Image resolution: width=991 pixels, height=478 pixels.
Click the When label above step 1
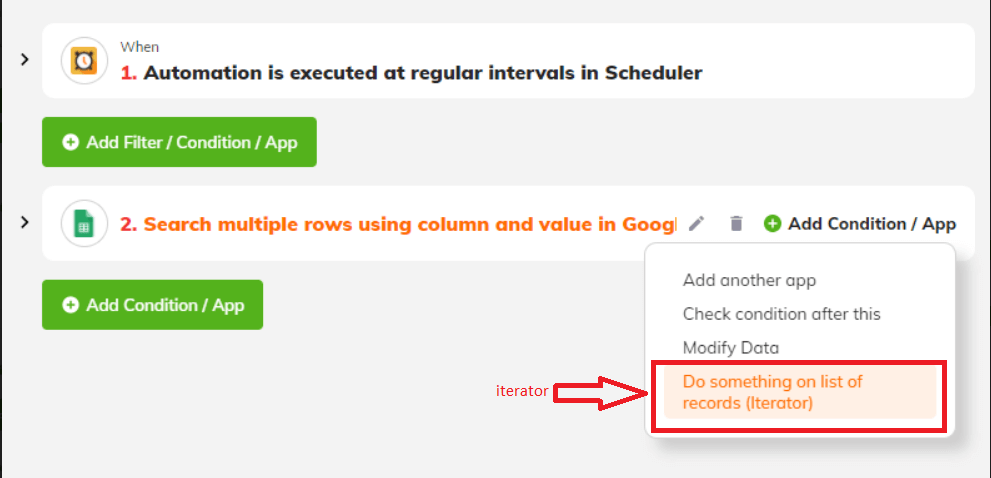(140, 47)
